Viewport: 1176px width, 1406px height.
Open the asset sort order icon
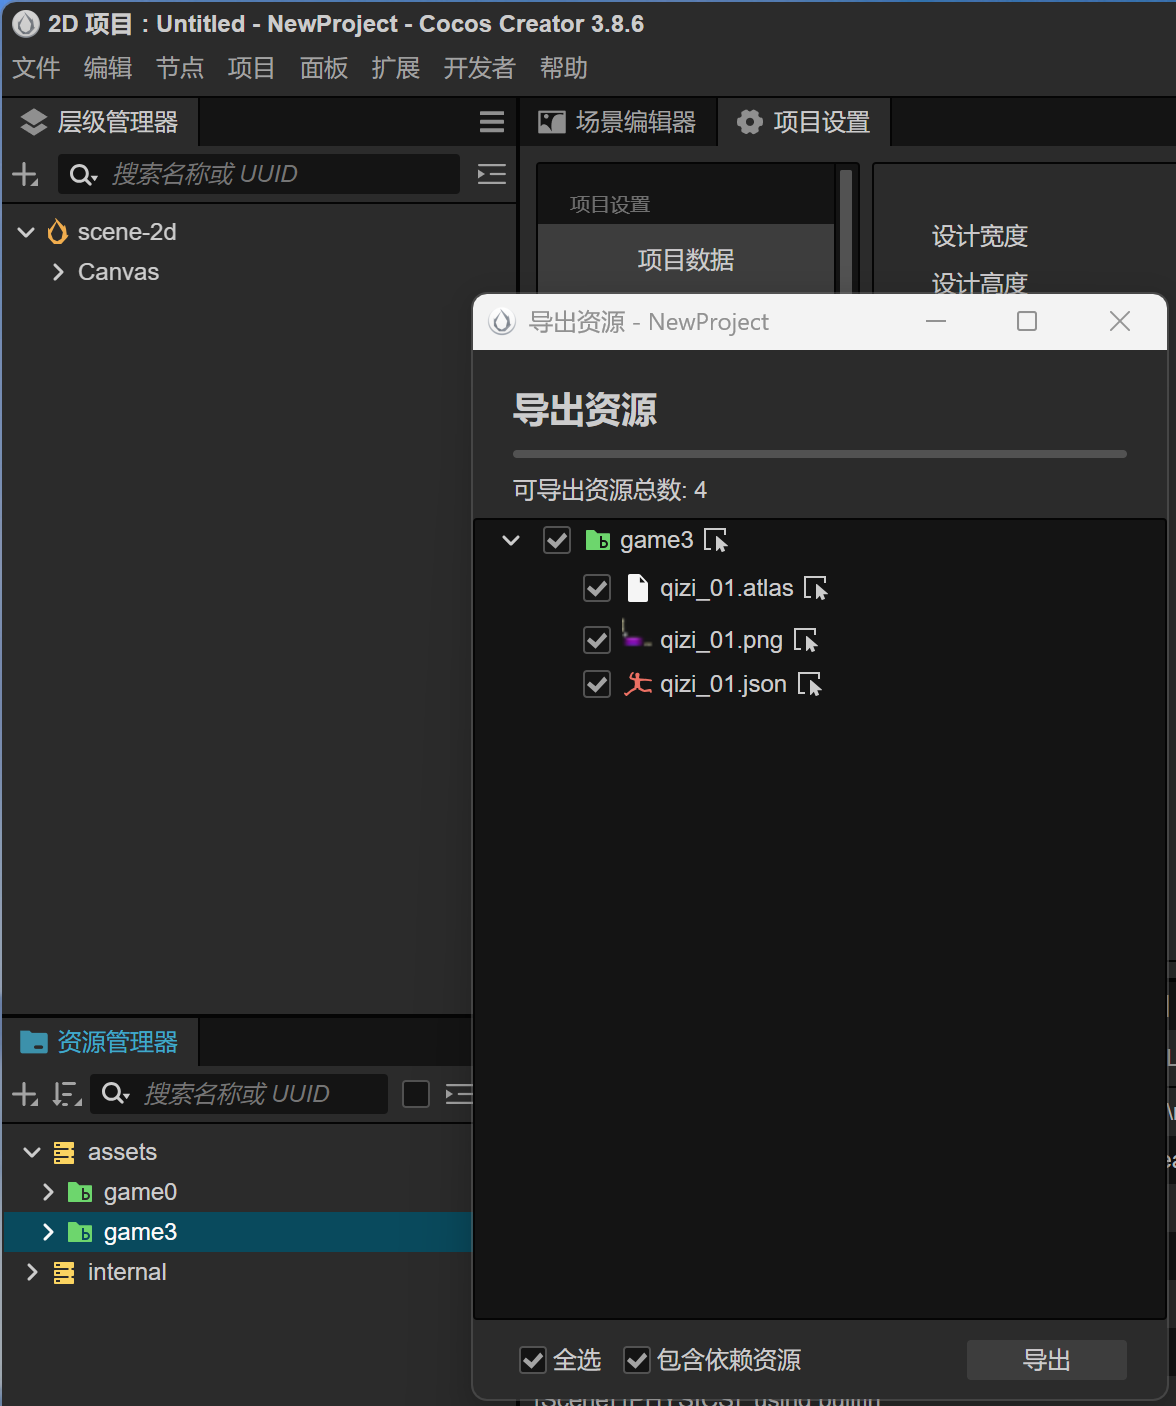tap(67, 1094)
